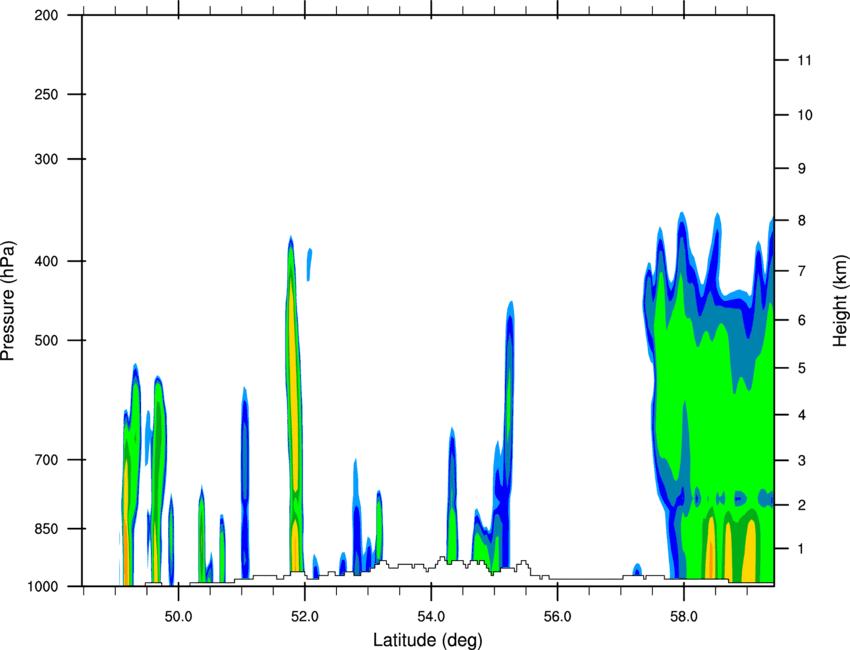Select the 300 pressure tick label

click(46, 159)
